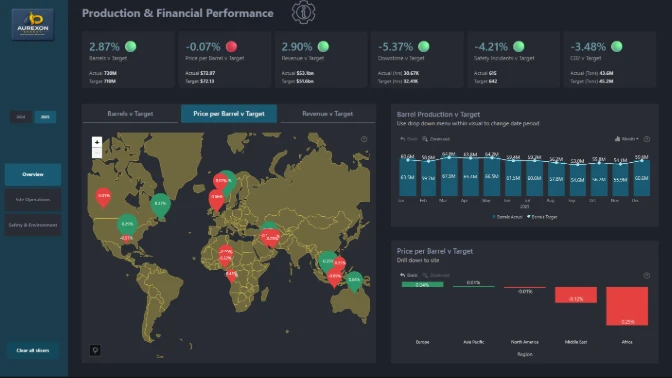Click the gear info icon beside the title
672x378 pixels.
click(303, 12)
